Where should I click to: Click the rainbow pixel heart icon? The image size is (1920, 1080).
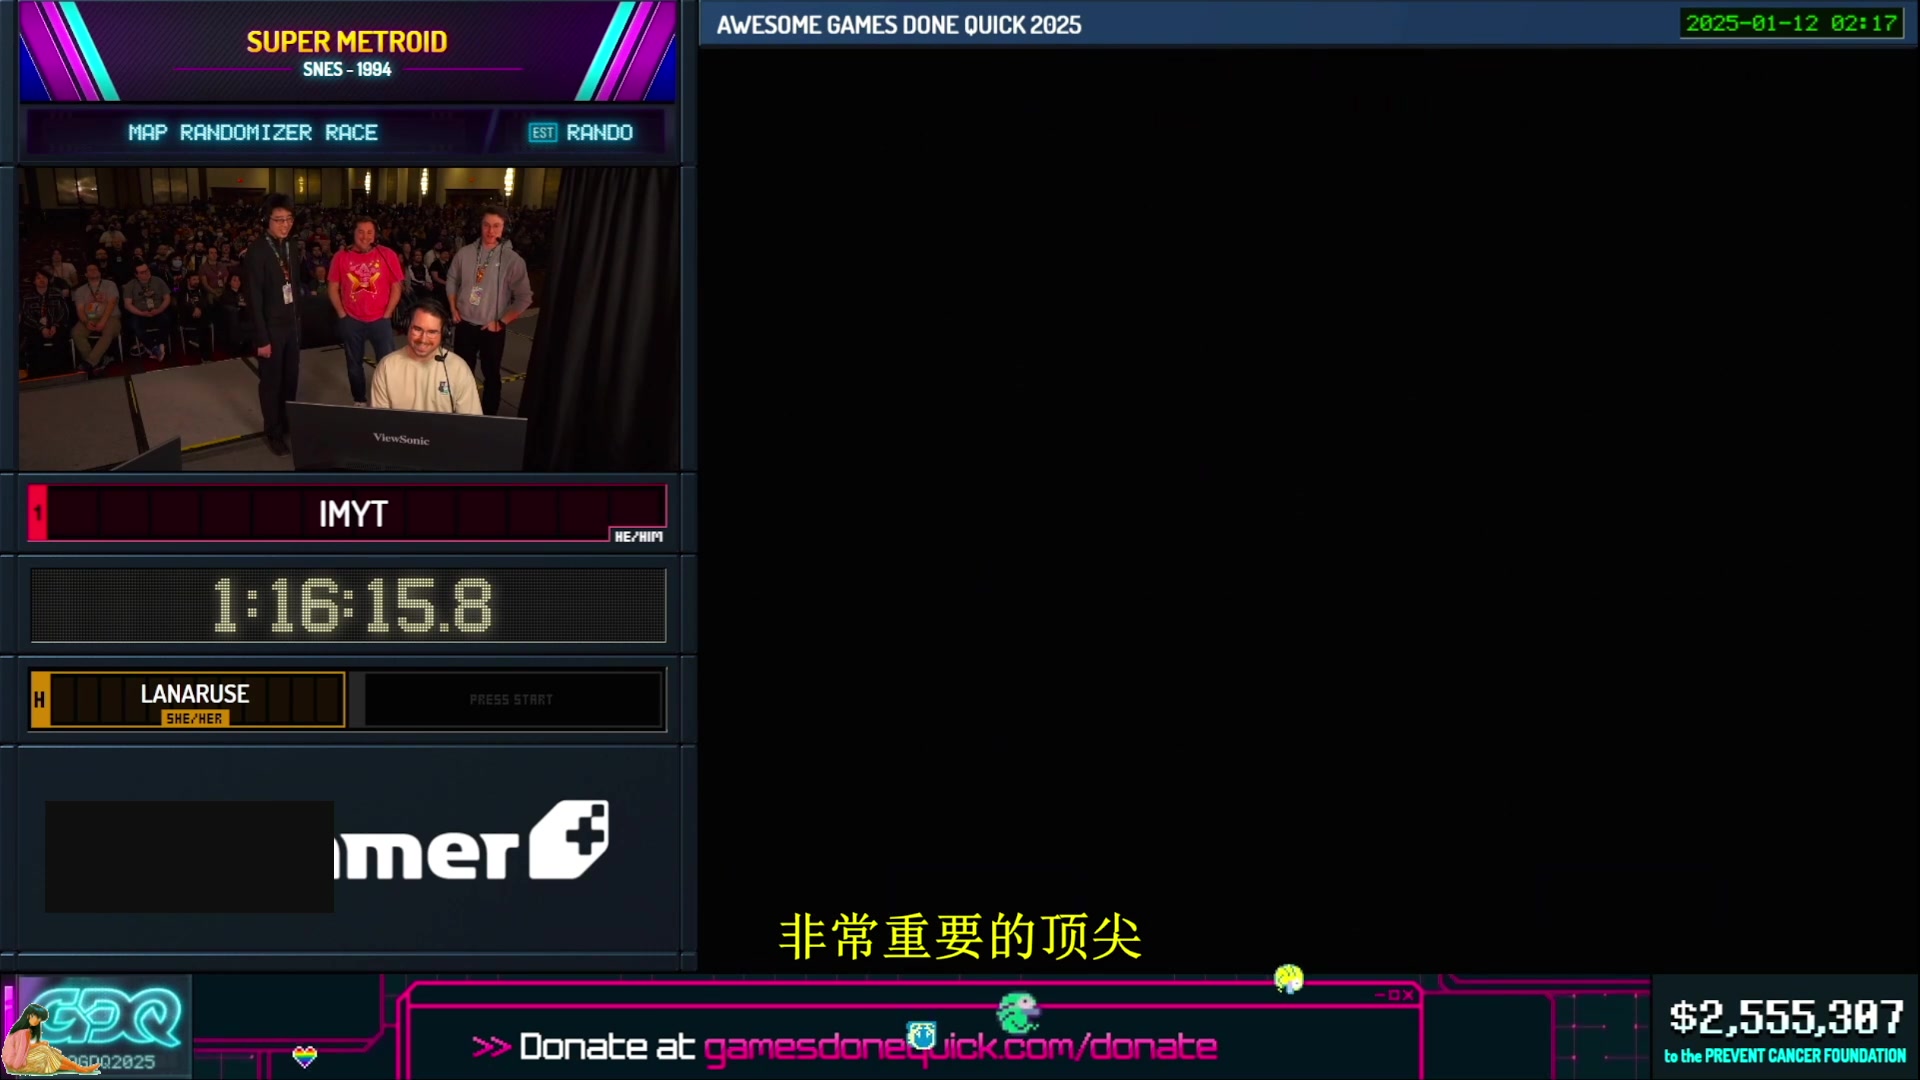(x=305, y=1056)
